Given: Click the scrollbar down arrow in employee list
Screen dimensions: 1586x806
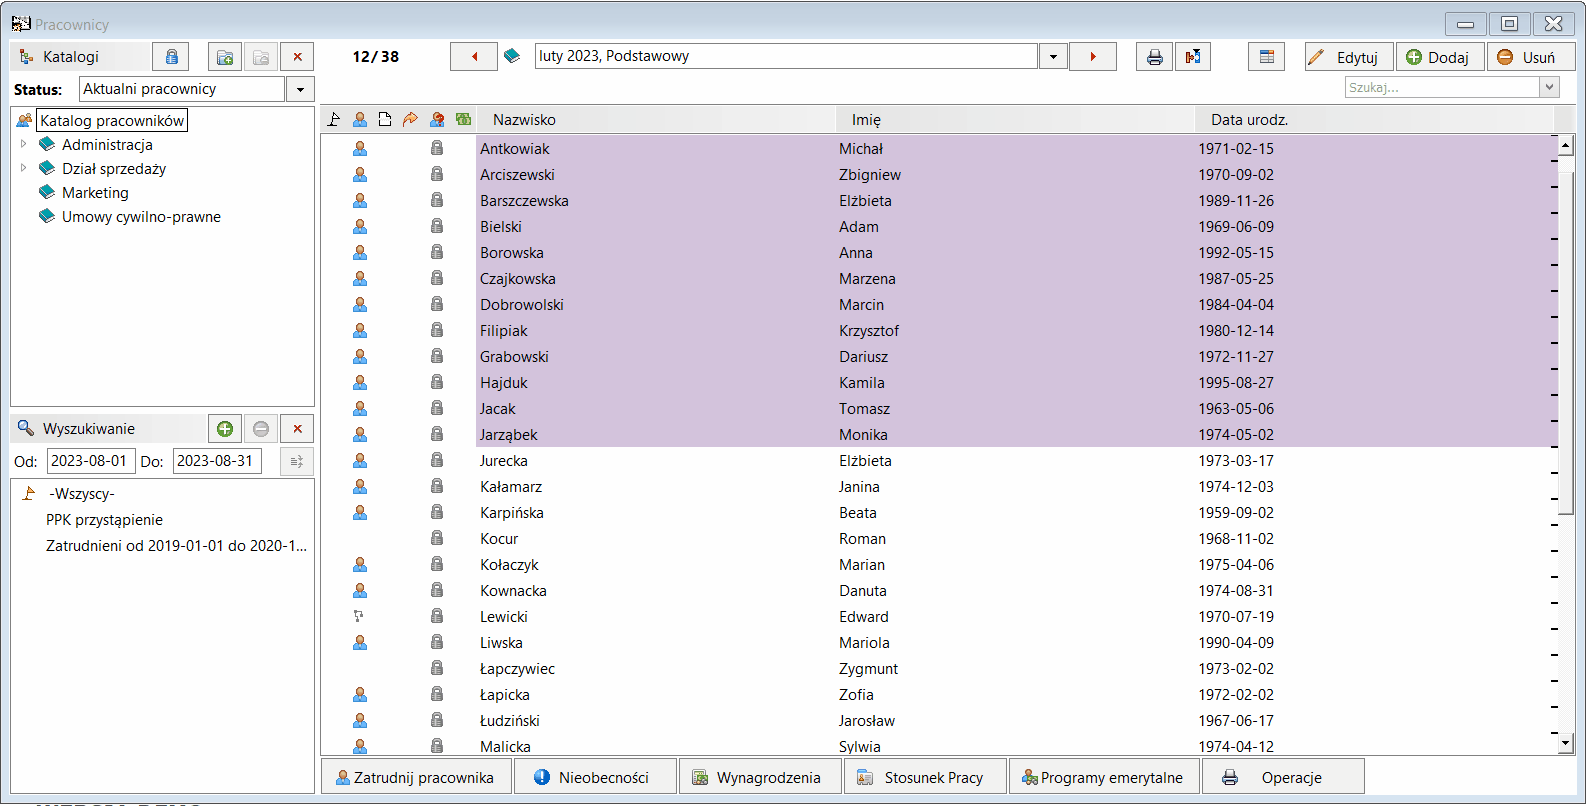Looking at the screenshot, I should coord(1566,743).
